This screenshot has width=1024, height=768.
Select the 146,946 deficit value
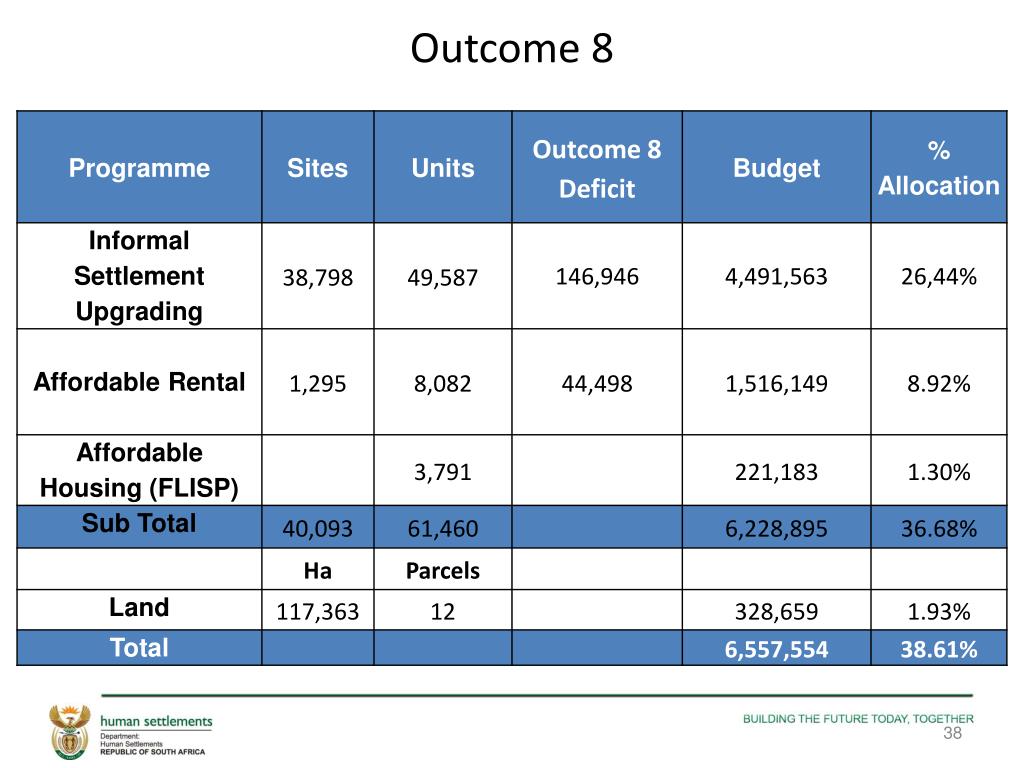click(x=597, y=276)
